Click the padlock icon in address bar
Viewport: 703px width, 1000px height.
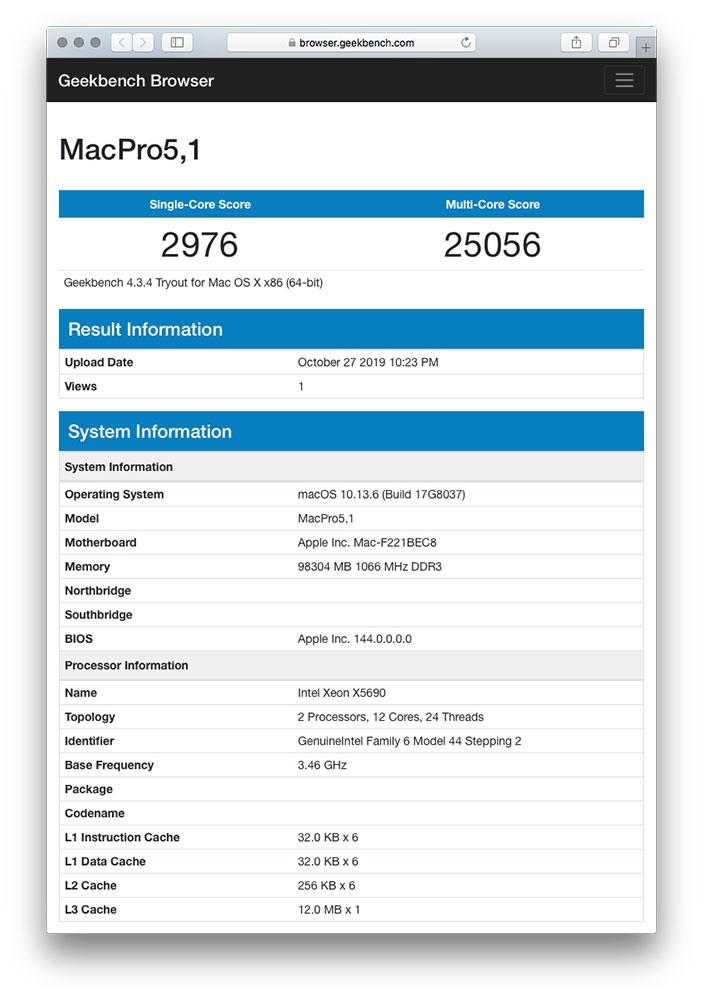(x=292, y=43)
